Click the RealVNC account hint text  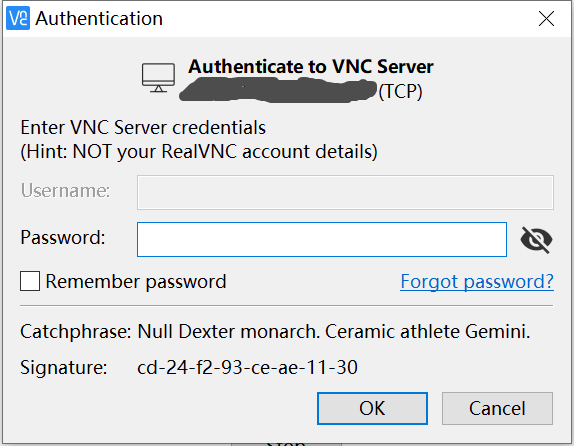(x=199, y=152)
